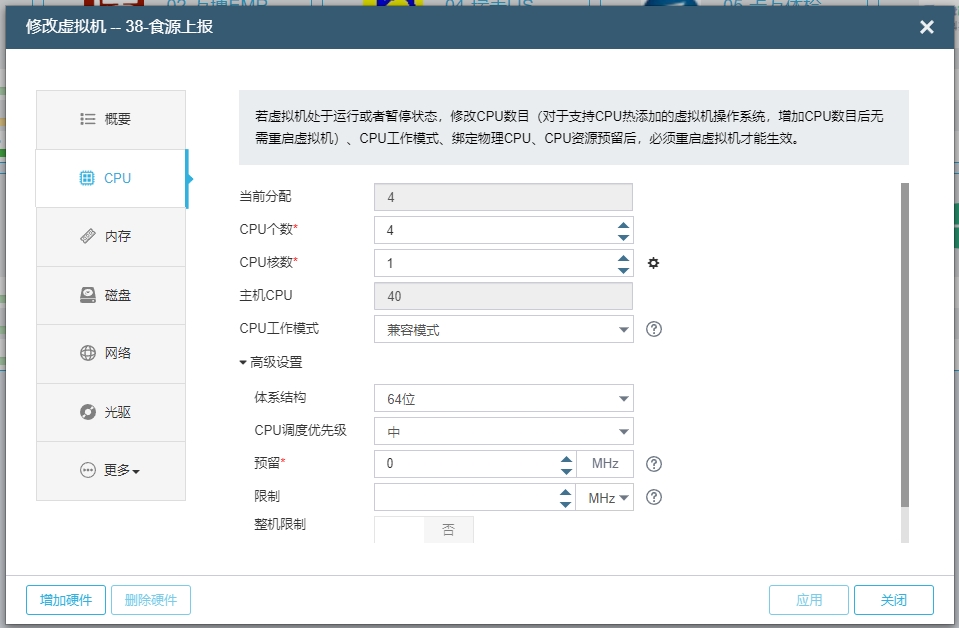The height and width of the screenshot is (628, 959).
Task: Open the 磁盘 disk tab
Action: coord(111,295)
